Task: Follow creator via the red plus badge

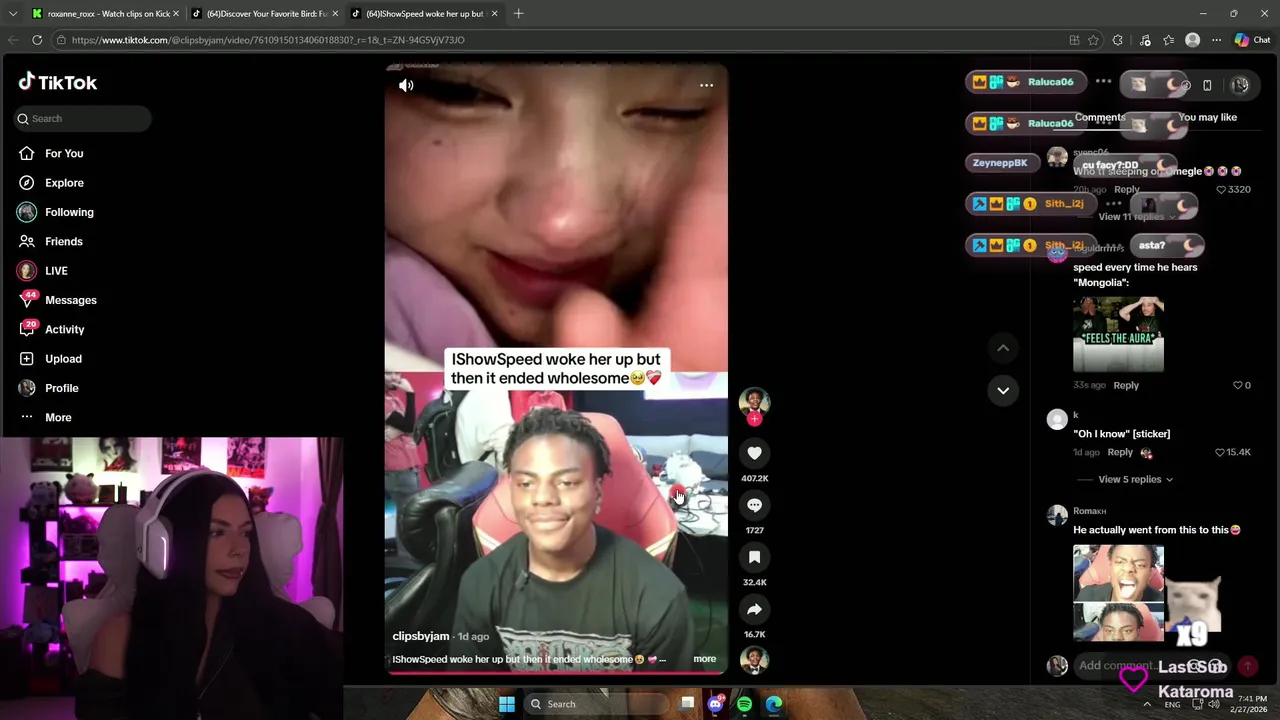Action: tap(754, 419)
